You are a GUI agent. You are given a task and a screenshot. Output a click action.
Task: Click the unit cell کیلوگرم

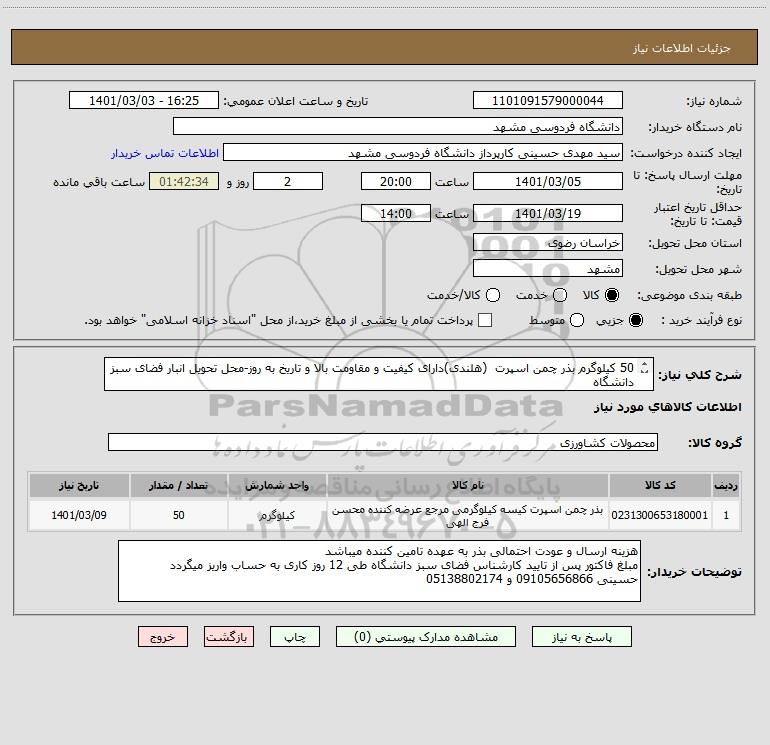277,515
